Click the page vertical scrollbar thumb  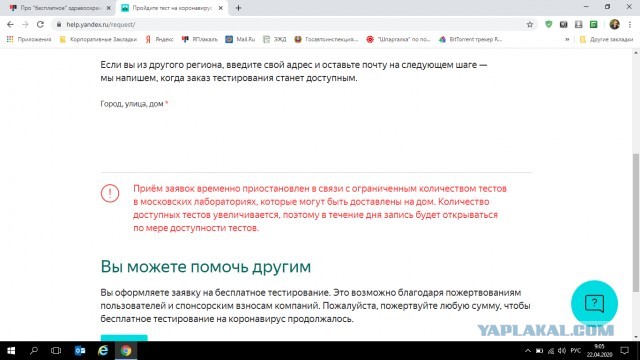tap(636, 222)
